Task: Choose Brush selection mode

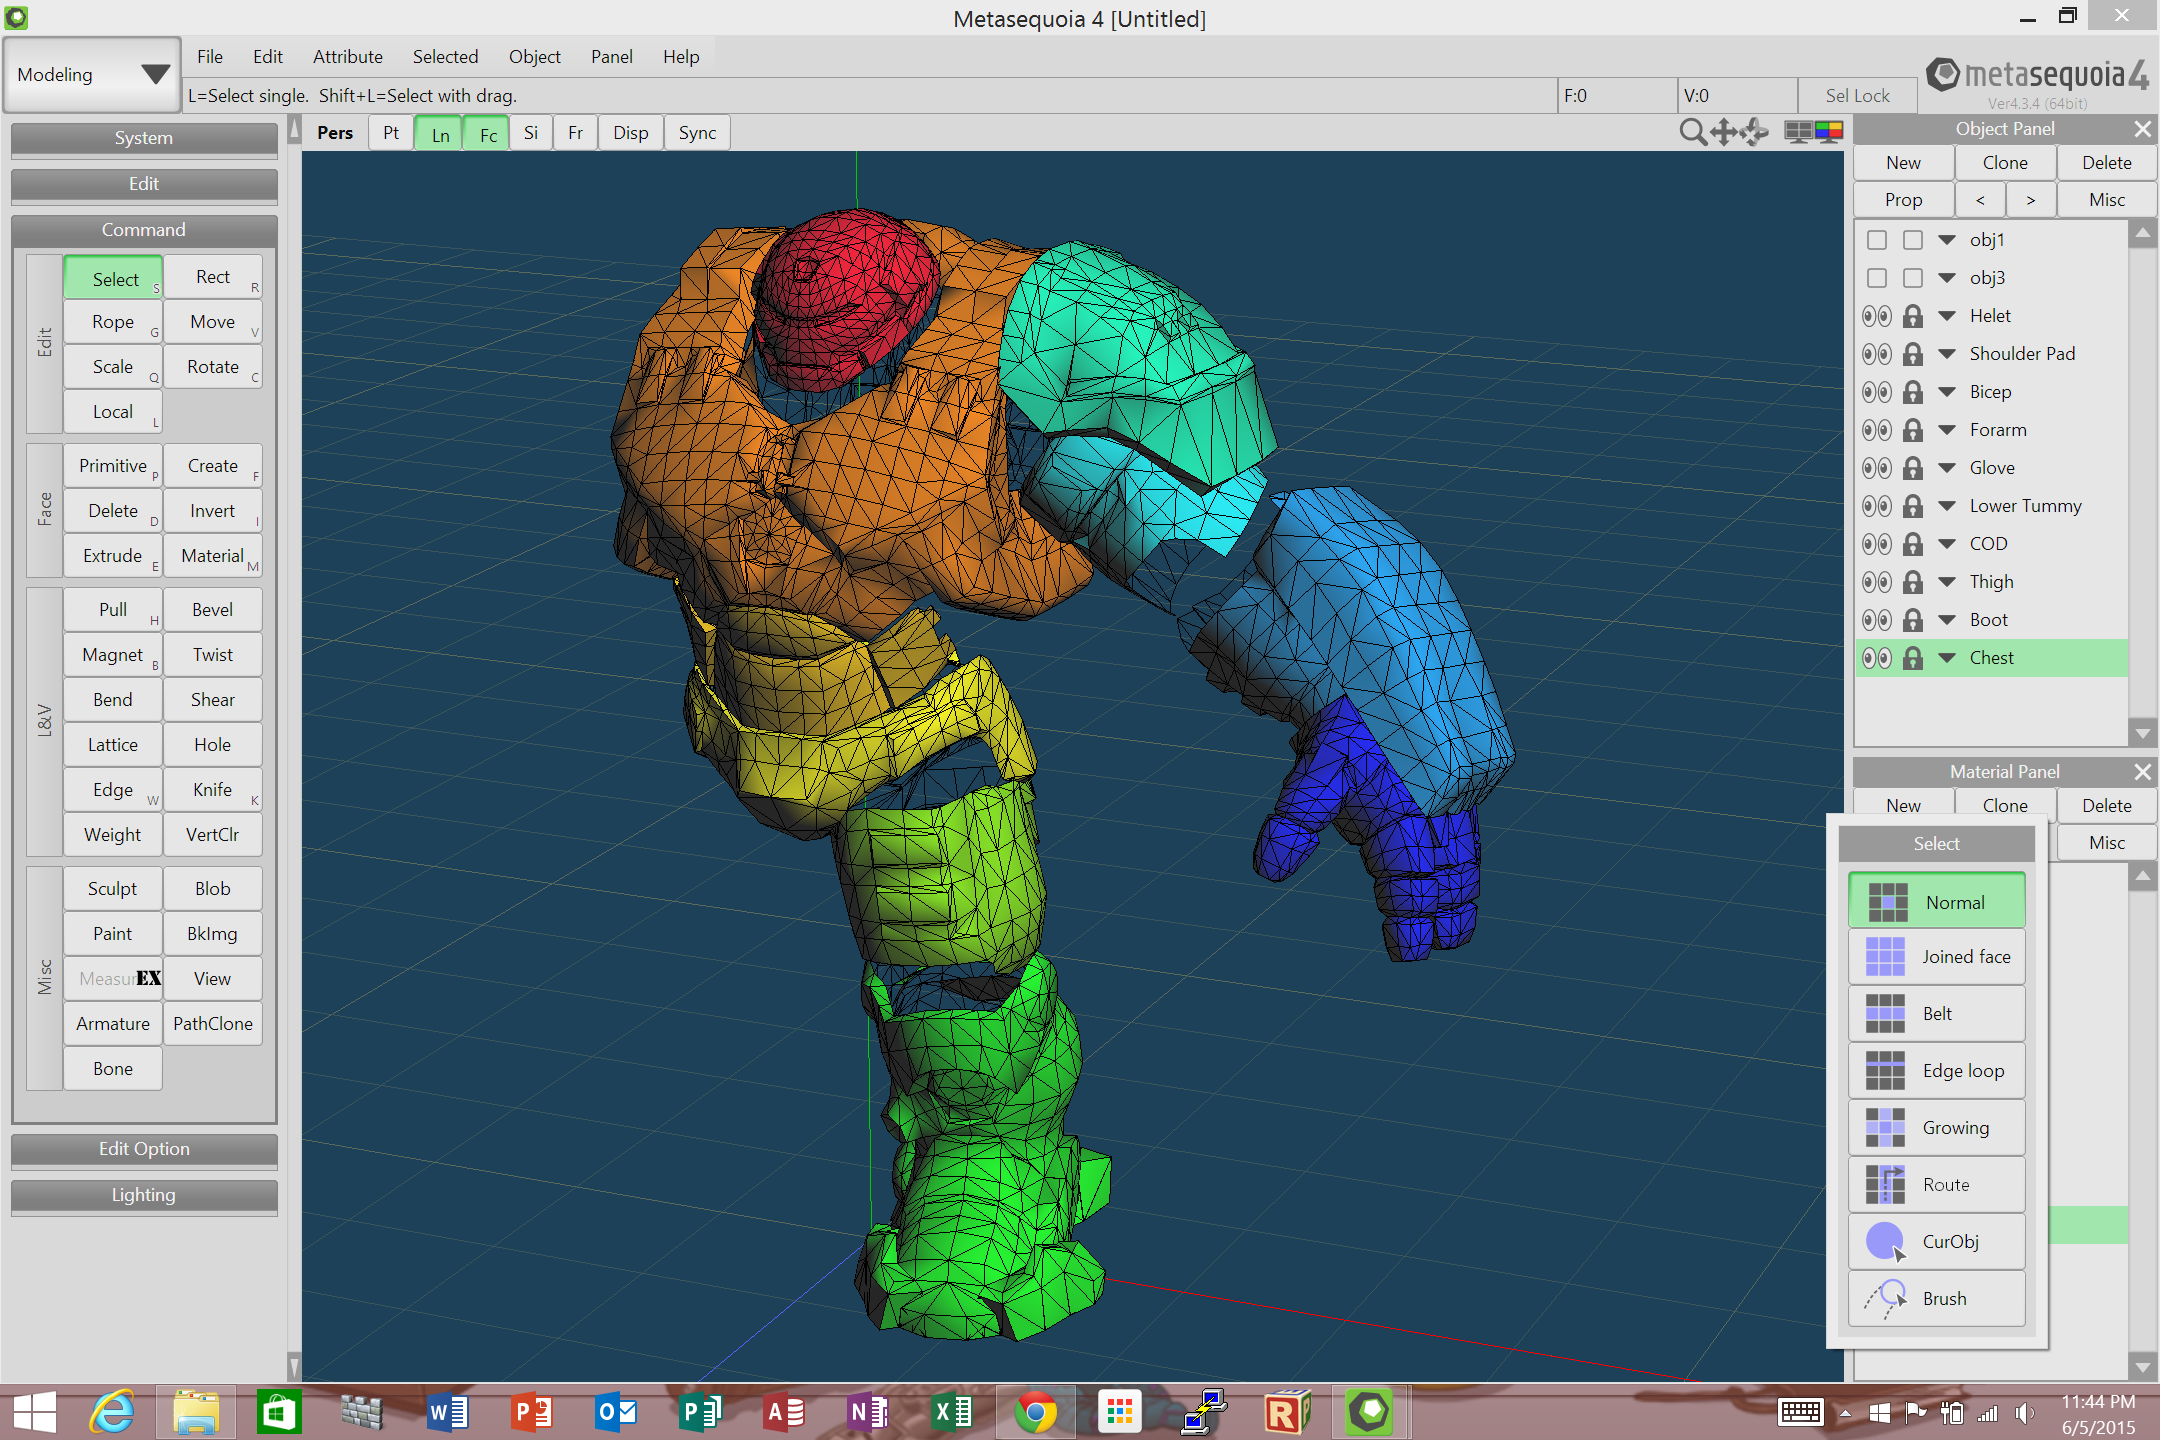Action: click(x=1937, y=1299)
